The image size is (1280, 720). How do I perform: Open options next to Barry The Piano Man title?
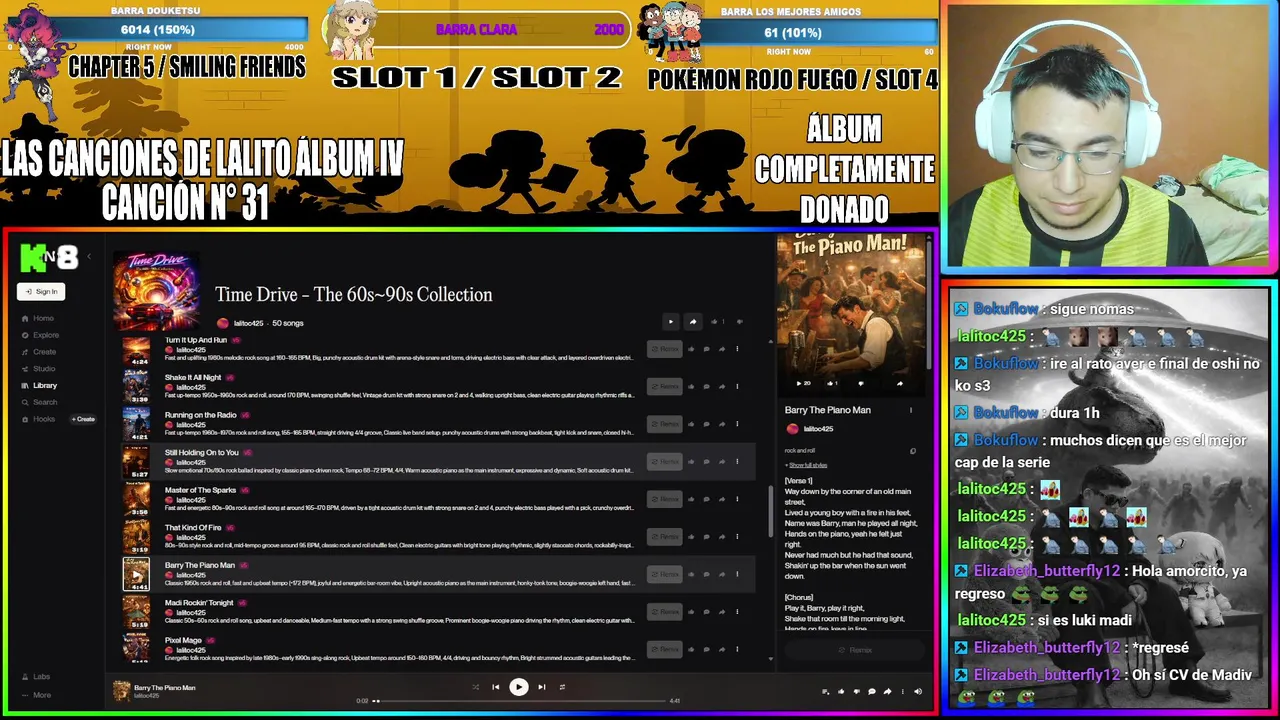[911, 410]
